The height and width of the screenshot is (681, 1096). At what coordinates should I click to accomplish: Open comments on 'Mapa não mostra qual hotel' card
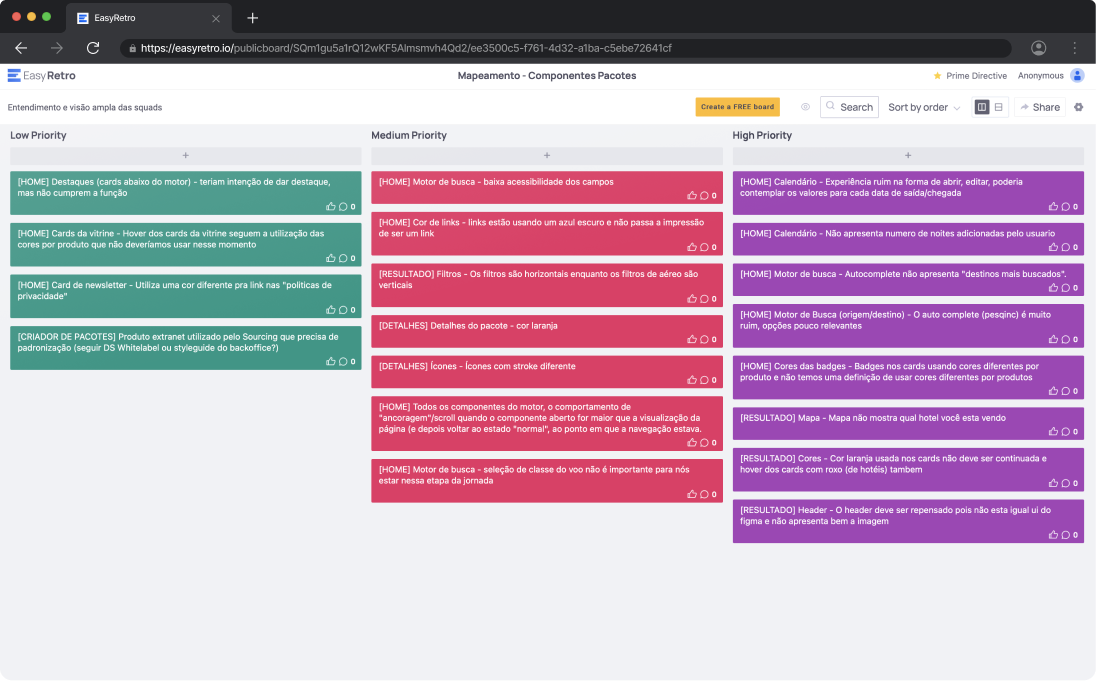(x=1066, y=431)
